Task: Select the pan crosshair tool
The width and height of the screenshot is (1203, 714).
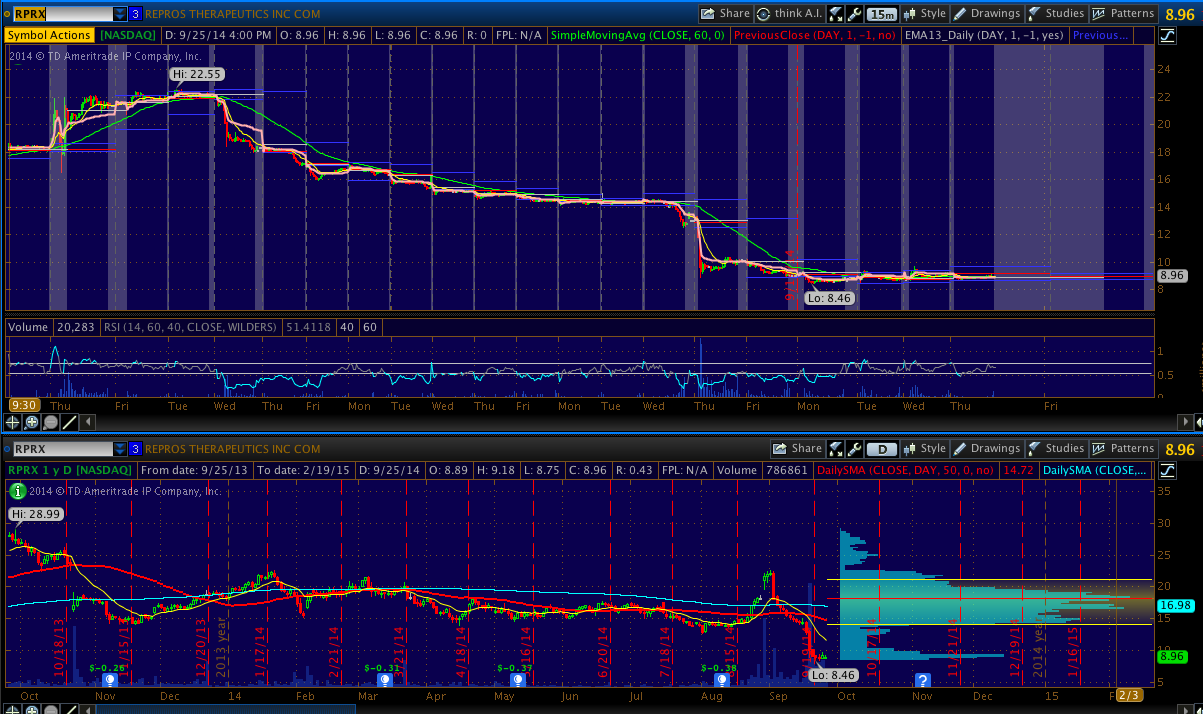Action: 14,422
